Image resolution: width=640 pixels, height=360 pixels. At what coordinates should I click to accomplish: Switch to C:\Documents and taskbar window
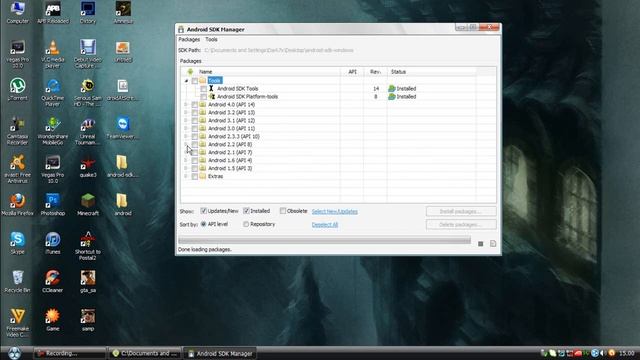[145, 353]
